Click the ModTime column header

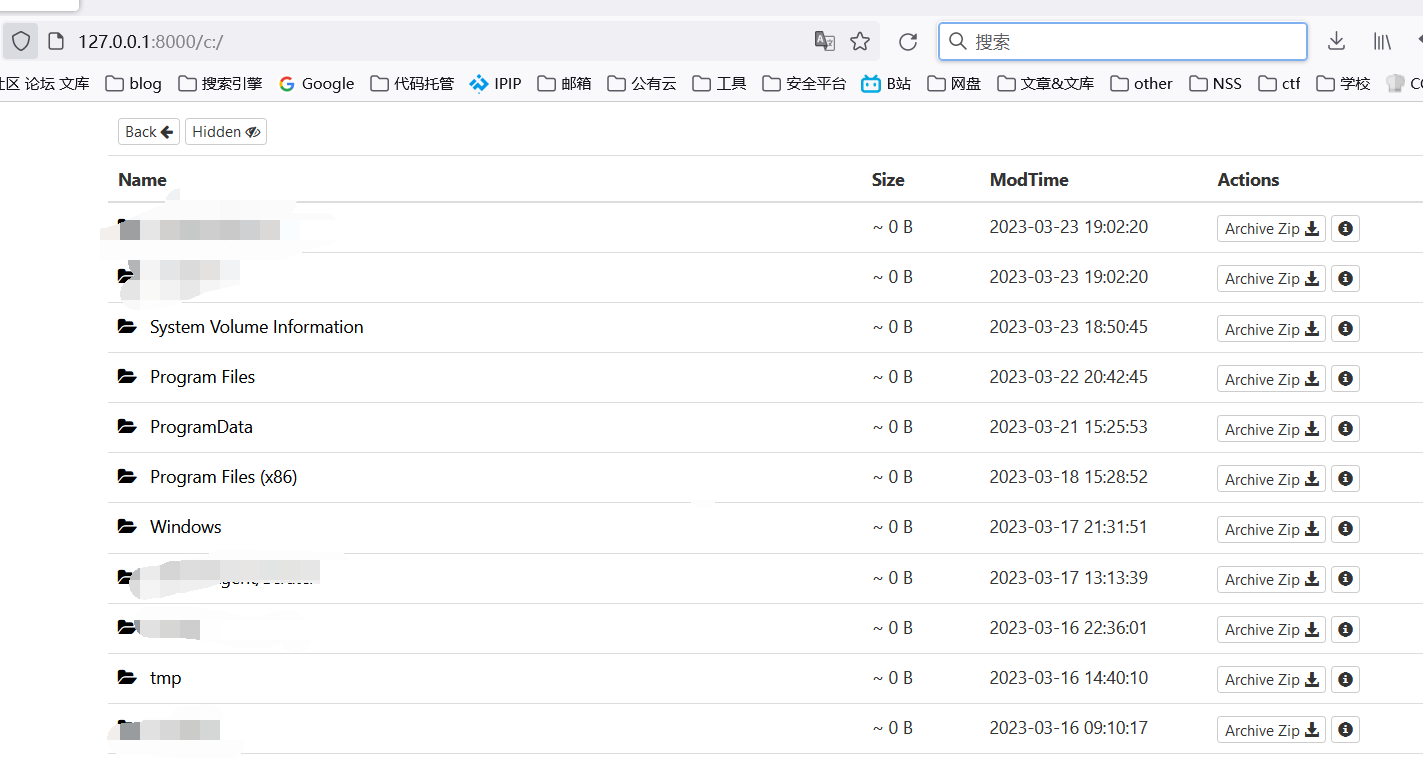tap(1029, 180)
